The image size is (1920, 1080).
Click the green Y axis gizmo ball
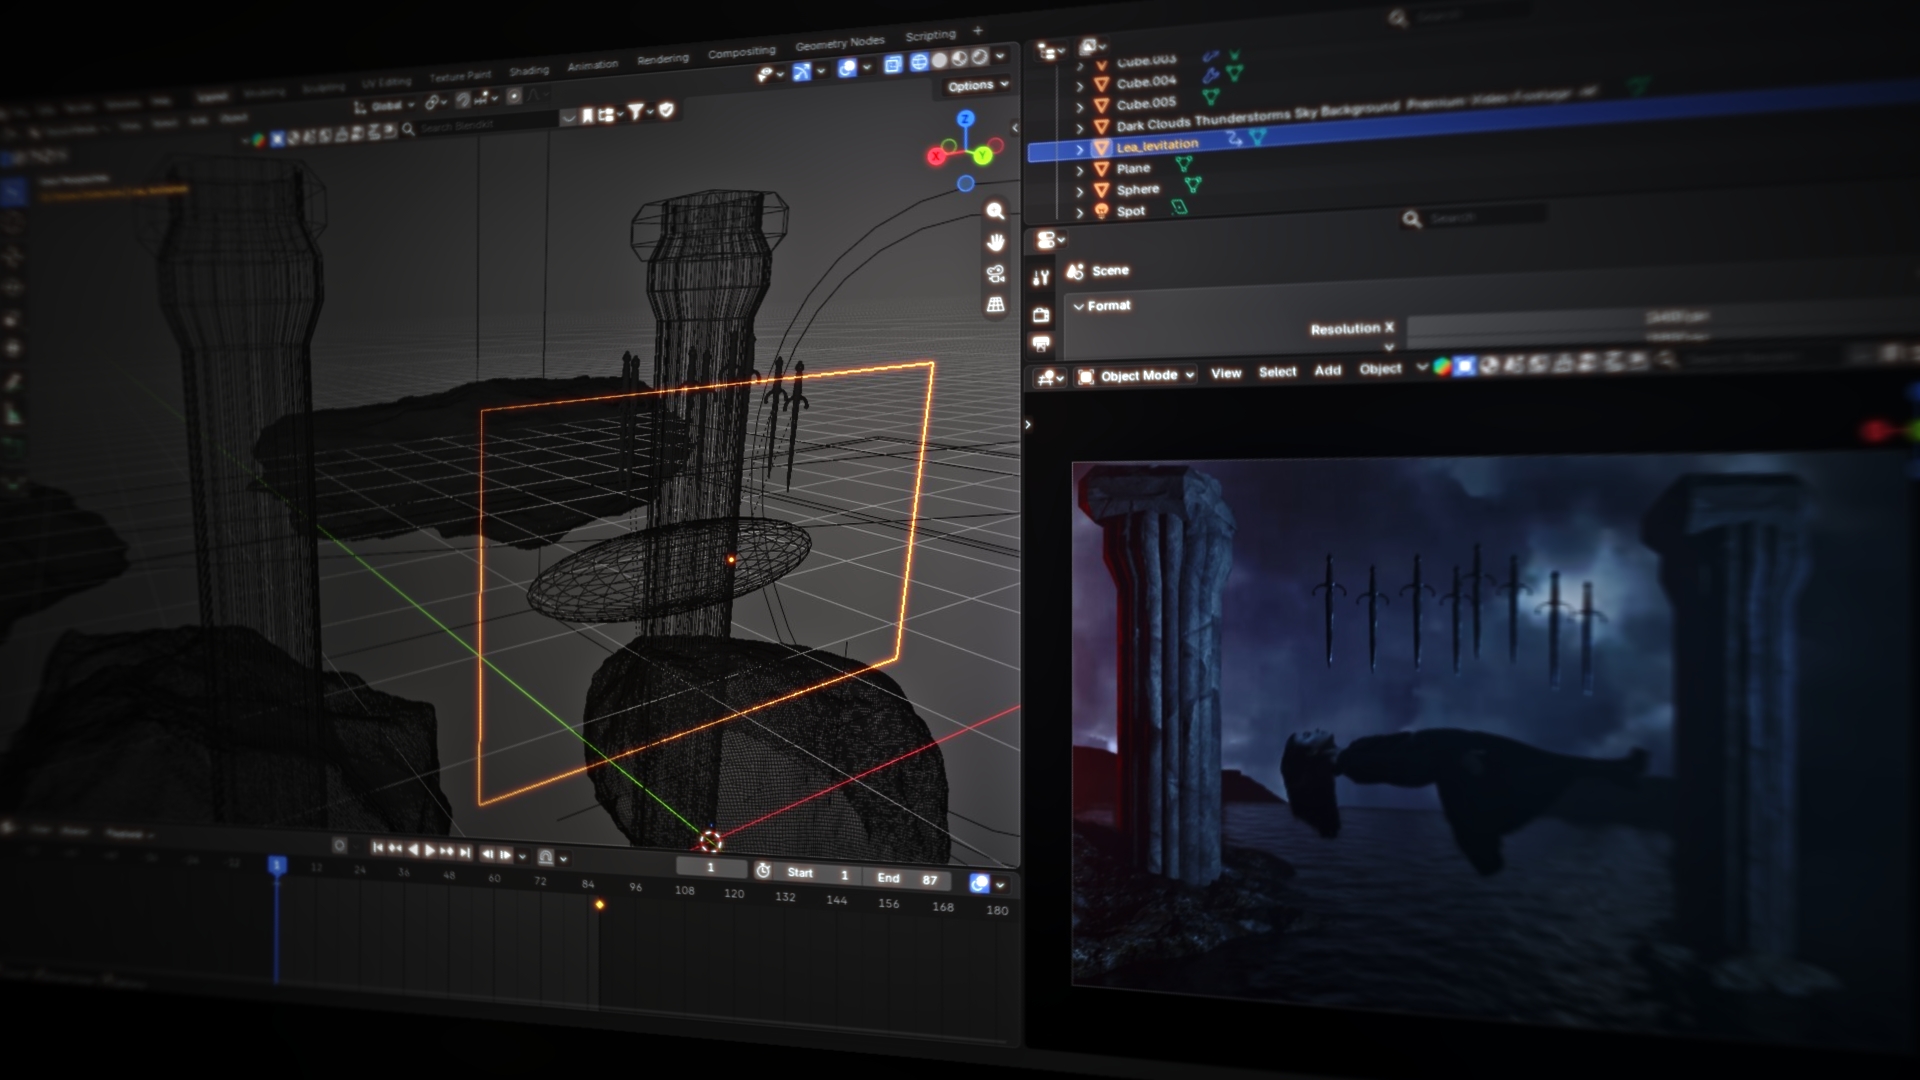[x=983, y=155]
